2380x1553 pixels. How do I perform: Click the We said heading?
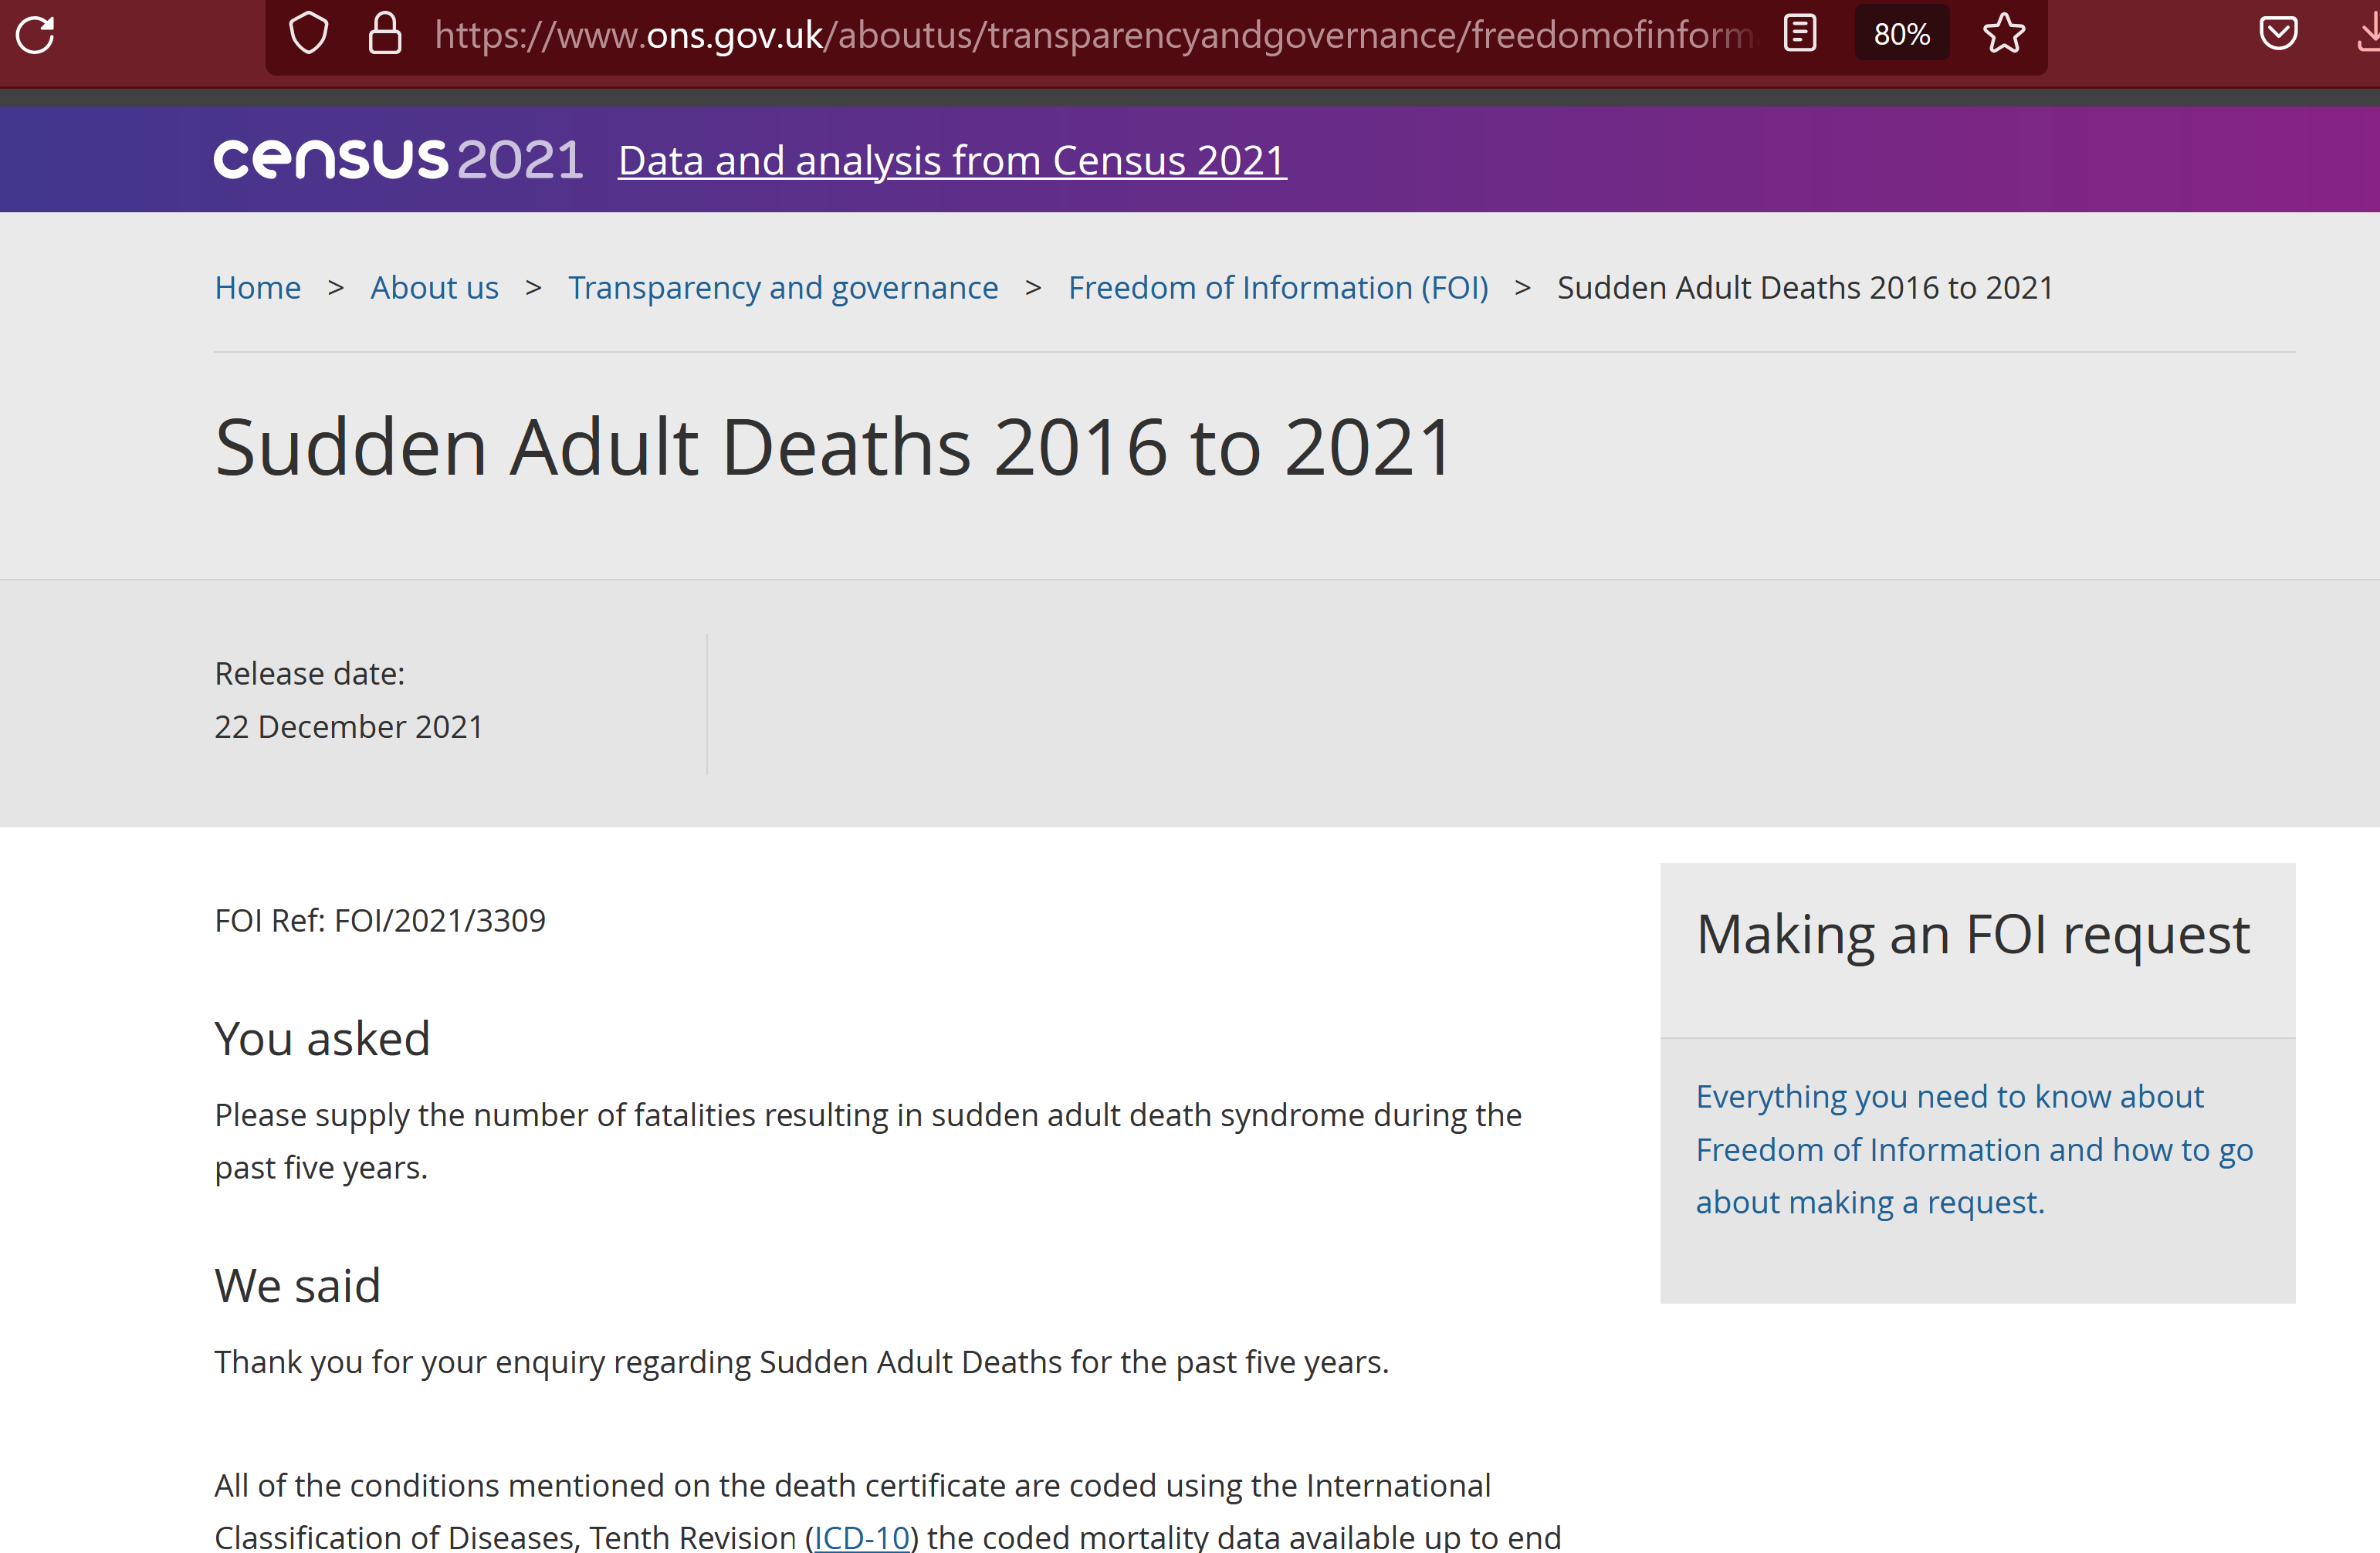[x=297, y=1286]
